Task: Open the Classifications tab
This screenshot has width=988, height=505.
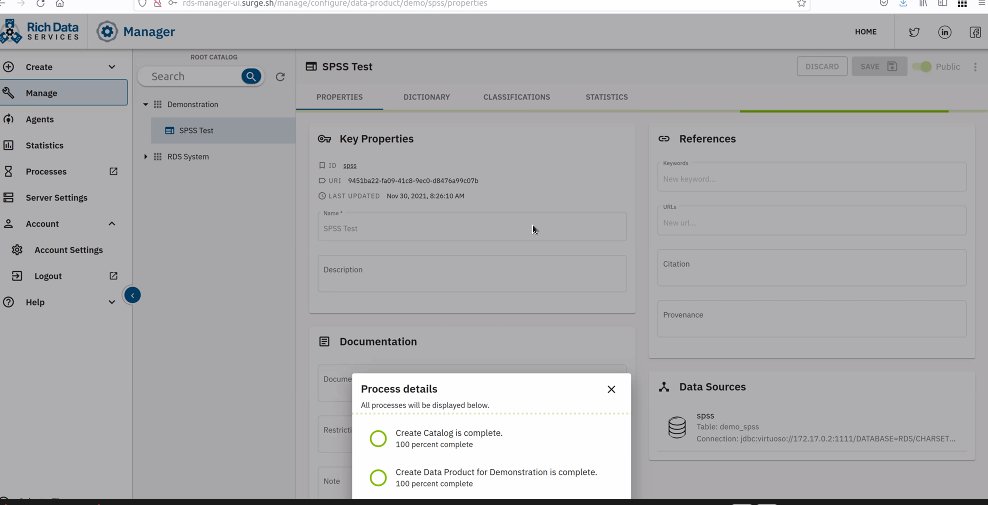Action: 517,97
